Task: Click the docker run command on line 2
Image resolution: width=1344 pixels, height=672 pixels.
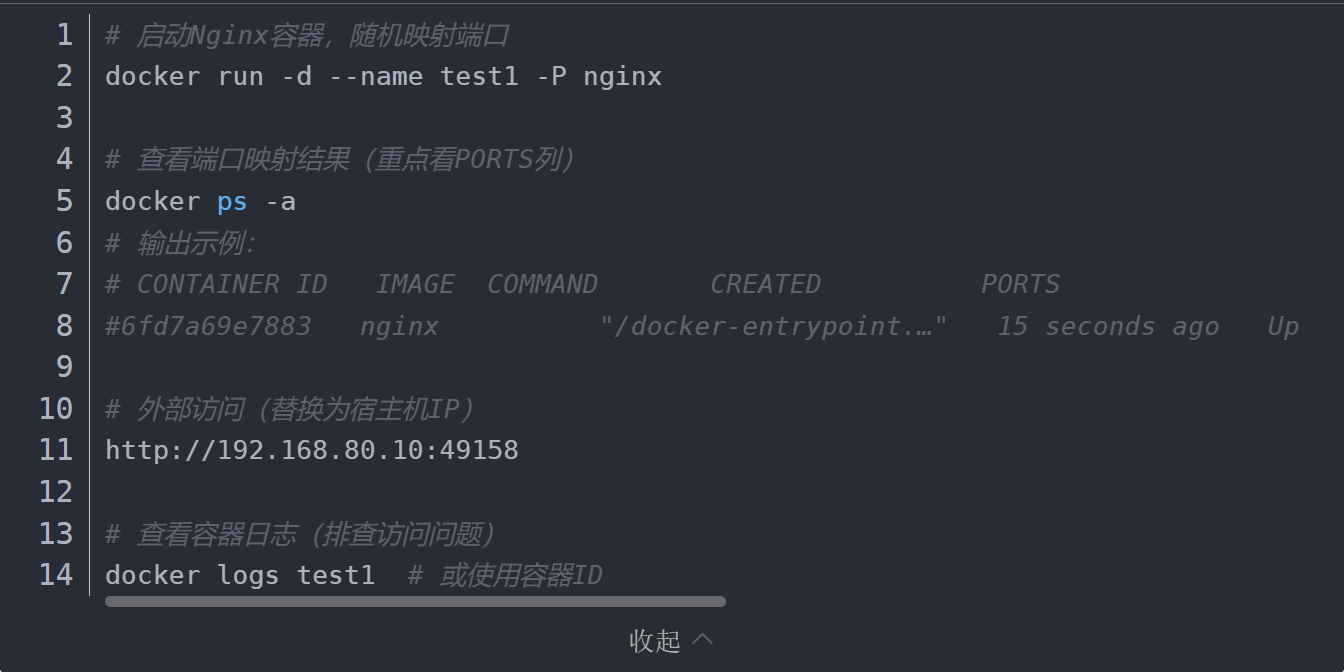Action: (383, 77)
